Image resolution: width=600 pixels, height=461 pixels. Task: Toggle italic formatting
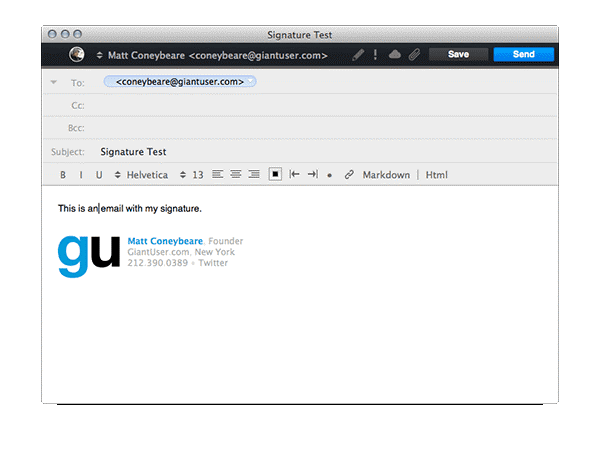click(81, 175)
